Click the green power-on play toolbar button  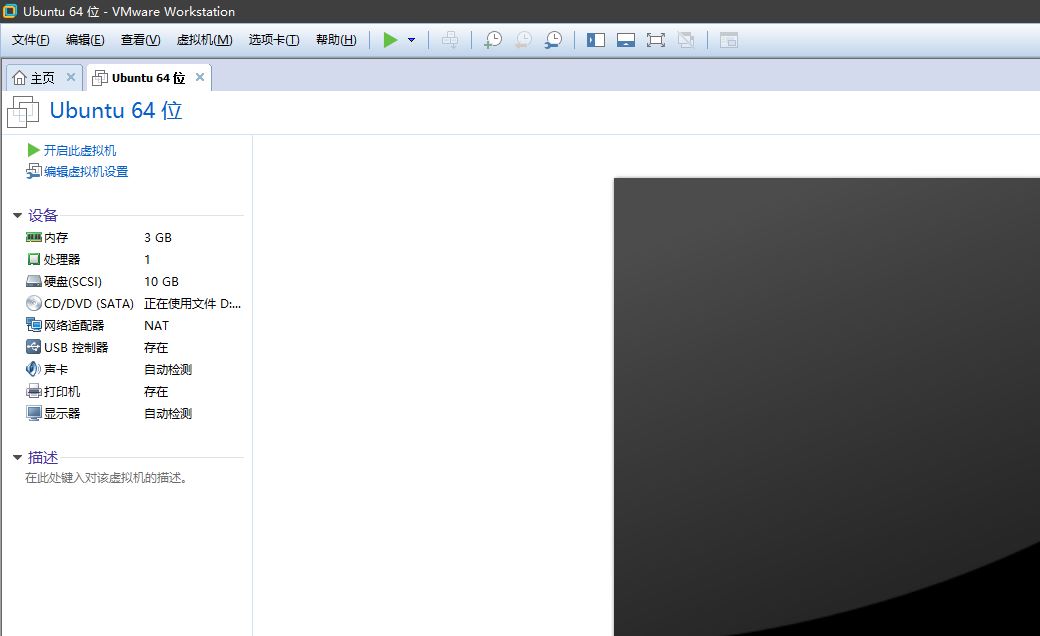pyautogui.click(x=391, y=40)
